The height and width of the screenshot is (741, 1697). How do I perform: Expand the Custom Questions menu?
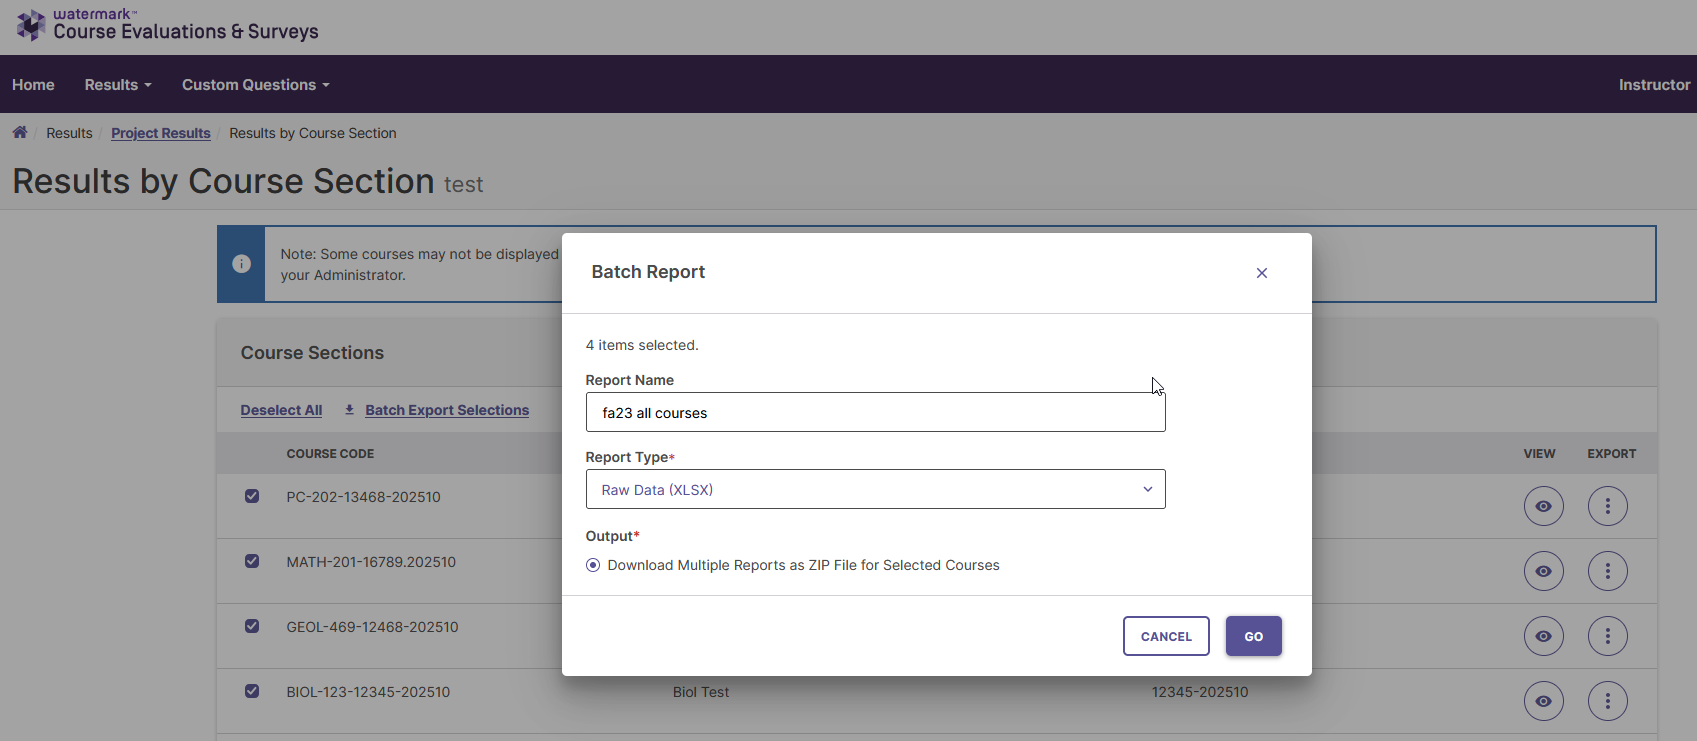click(x=256, y=85)
